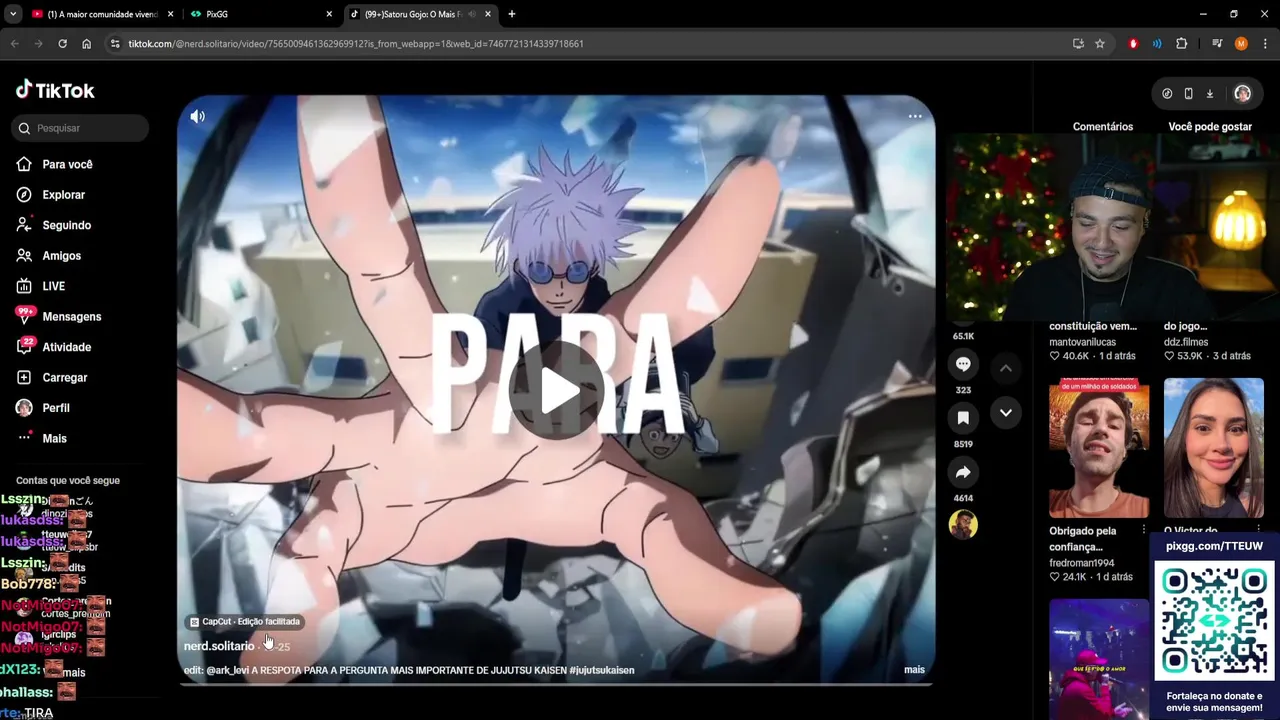Go back in browser history
This screenshot has height=720, width=1280.
point(14,44)
